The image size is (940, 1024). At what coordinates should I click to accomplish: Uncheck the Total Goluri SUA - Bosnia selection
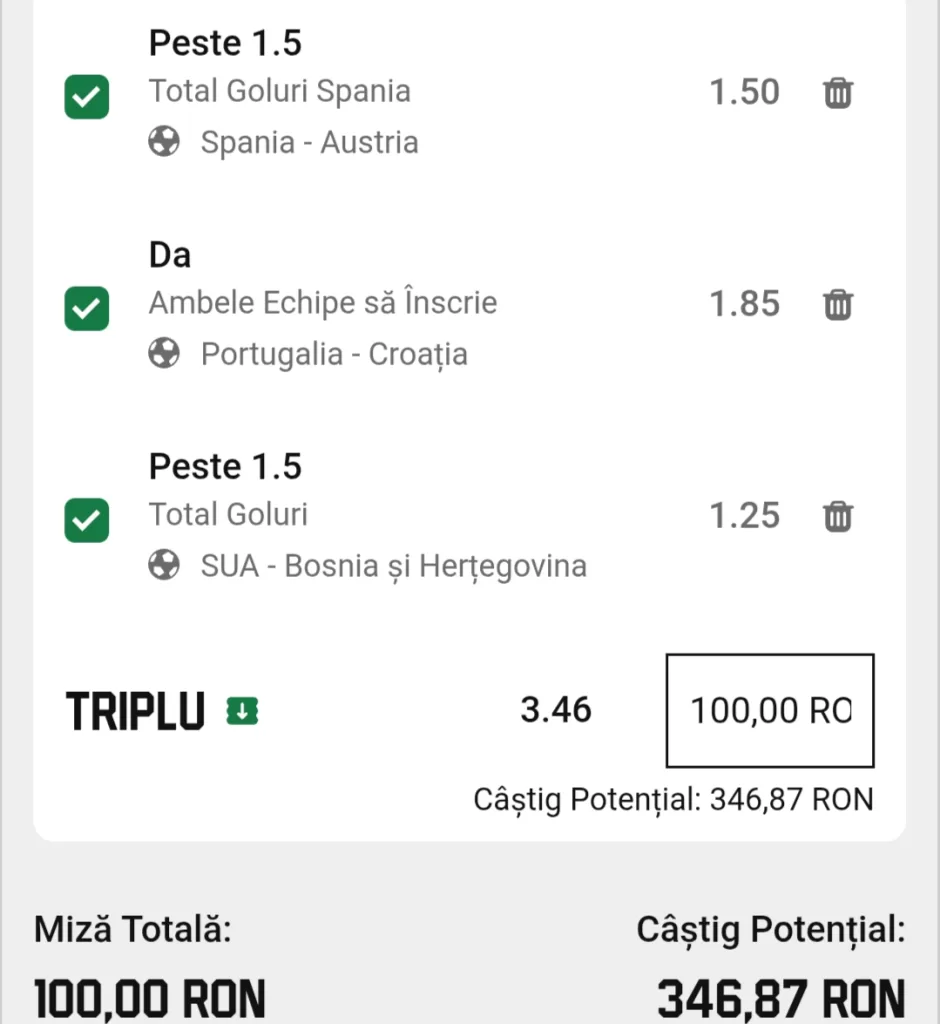click(x=87, y=520)
